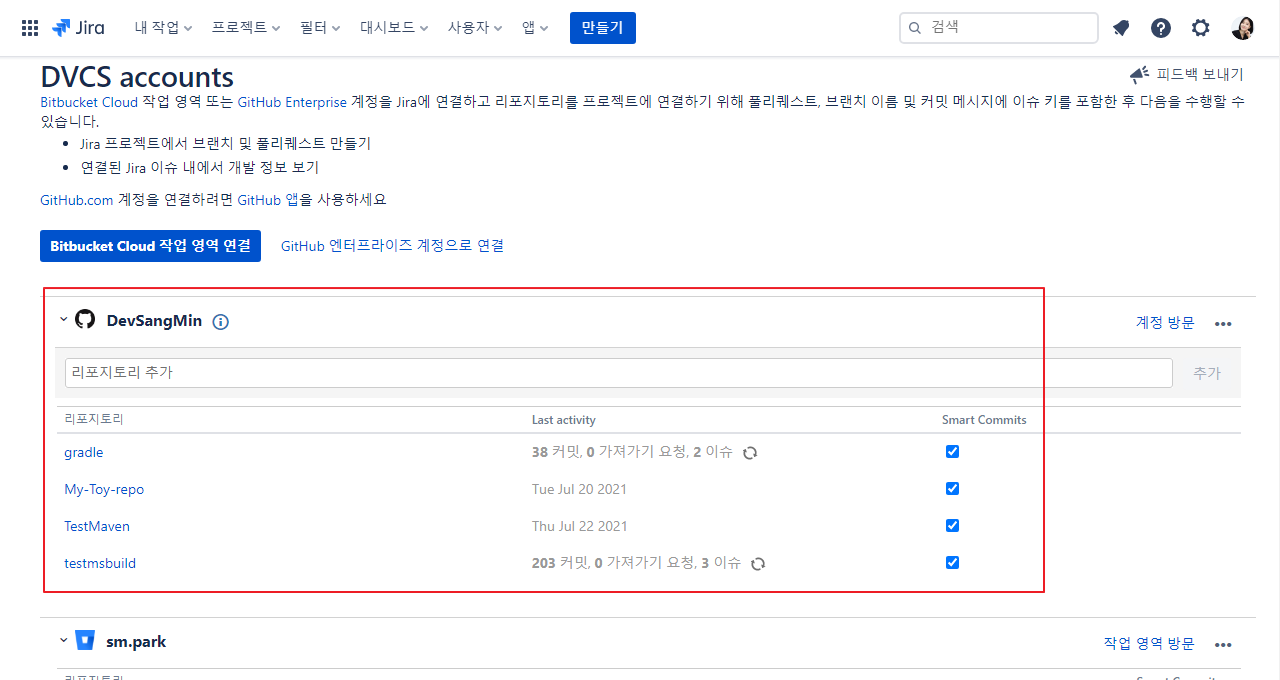This screenshot has width=1280, height=680.
Task: Click the 추가 button for DevSangMin
Action: pos(1207,373)
